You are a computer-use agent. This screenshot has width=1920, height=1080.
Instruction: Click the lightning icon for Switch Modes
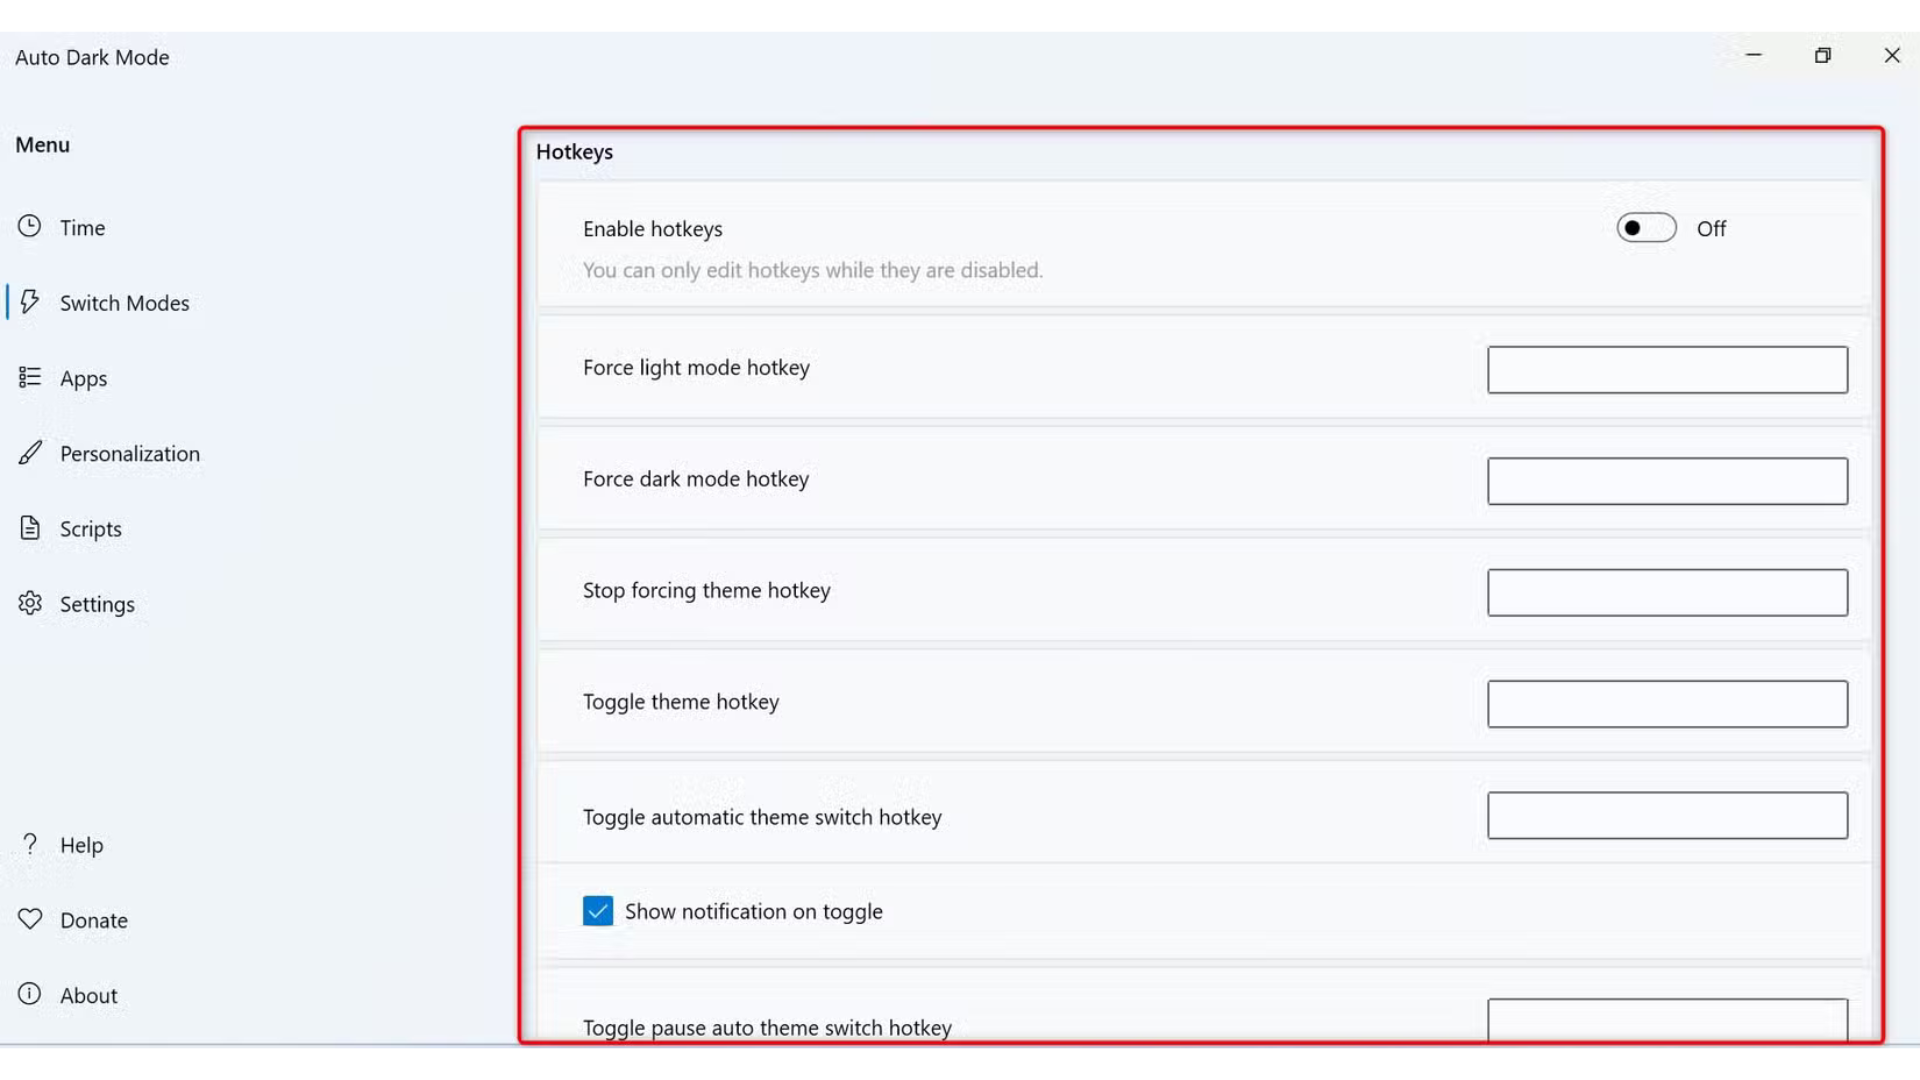click(x=30, y=301)
